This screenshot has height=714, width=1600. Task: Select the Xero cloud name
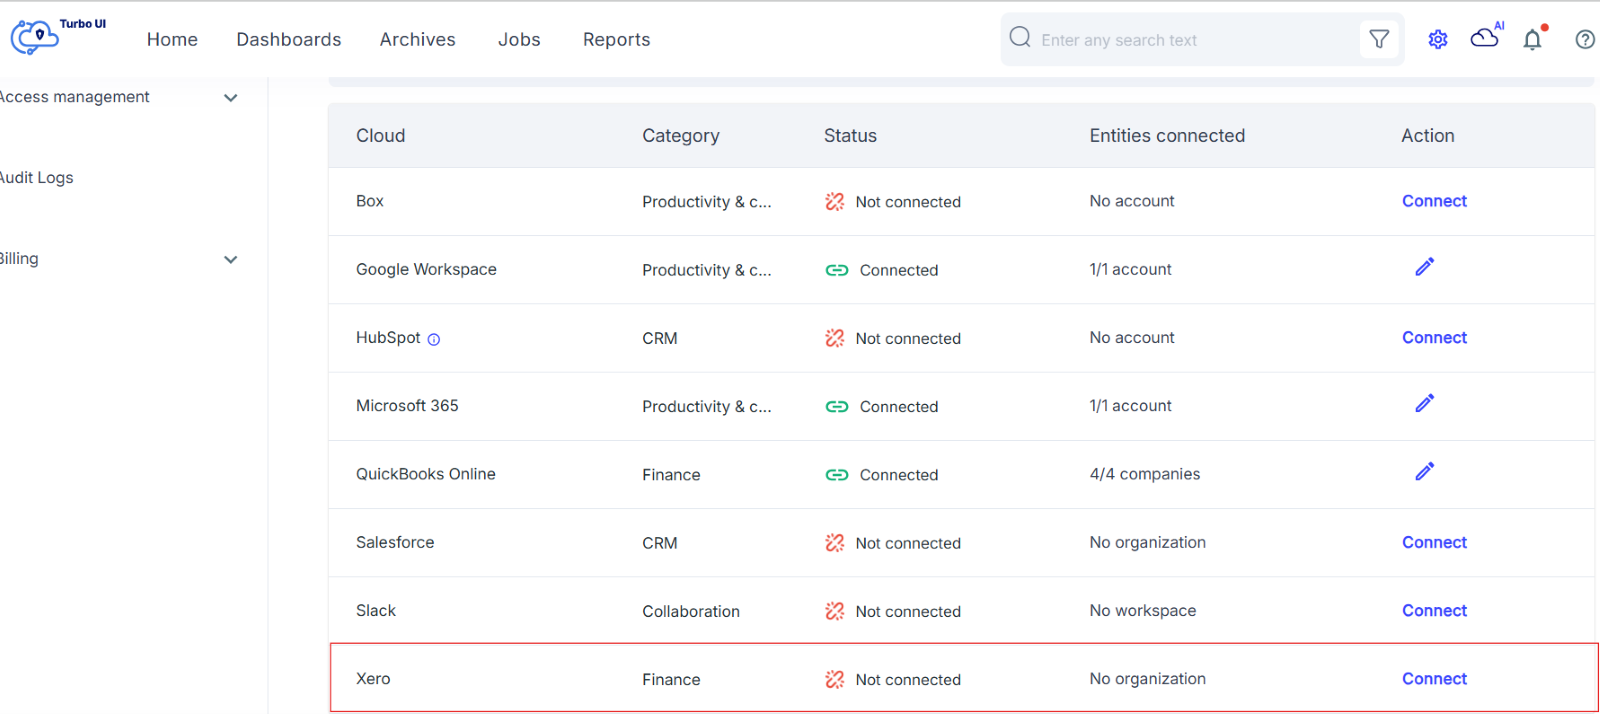pos(373,679)
